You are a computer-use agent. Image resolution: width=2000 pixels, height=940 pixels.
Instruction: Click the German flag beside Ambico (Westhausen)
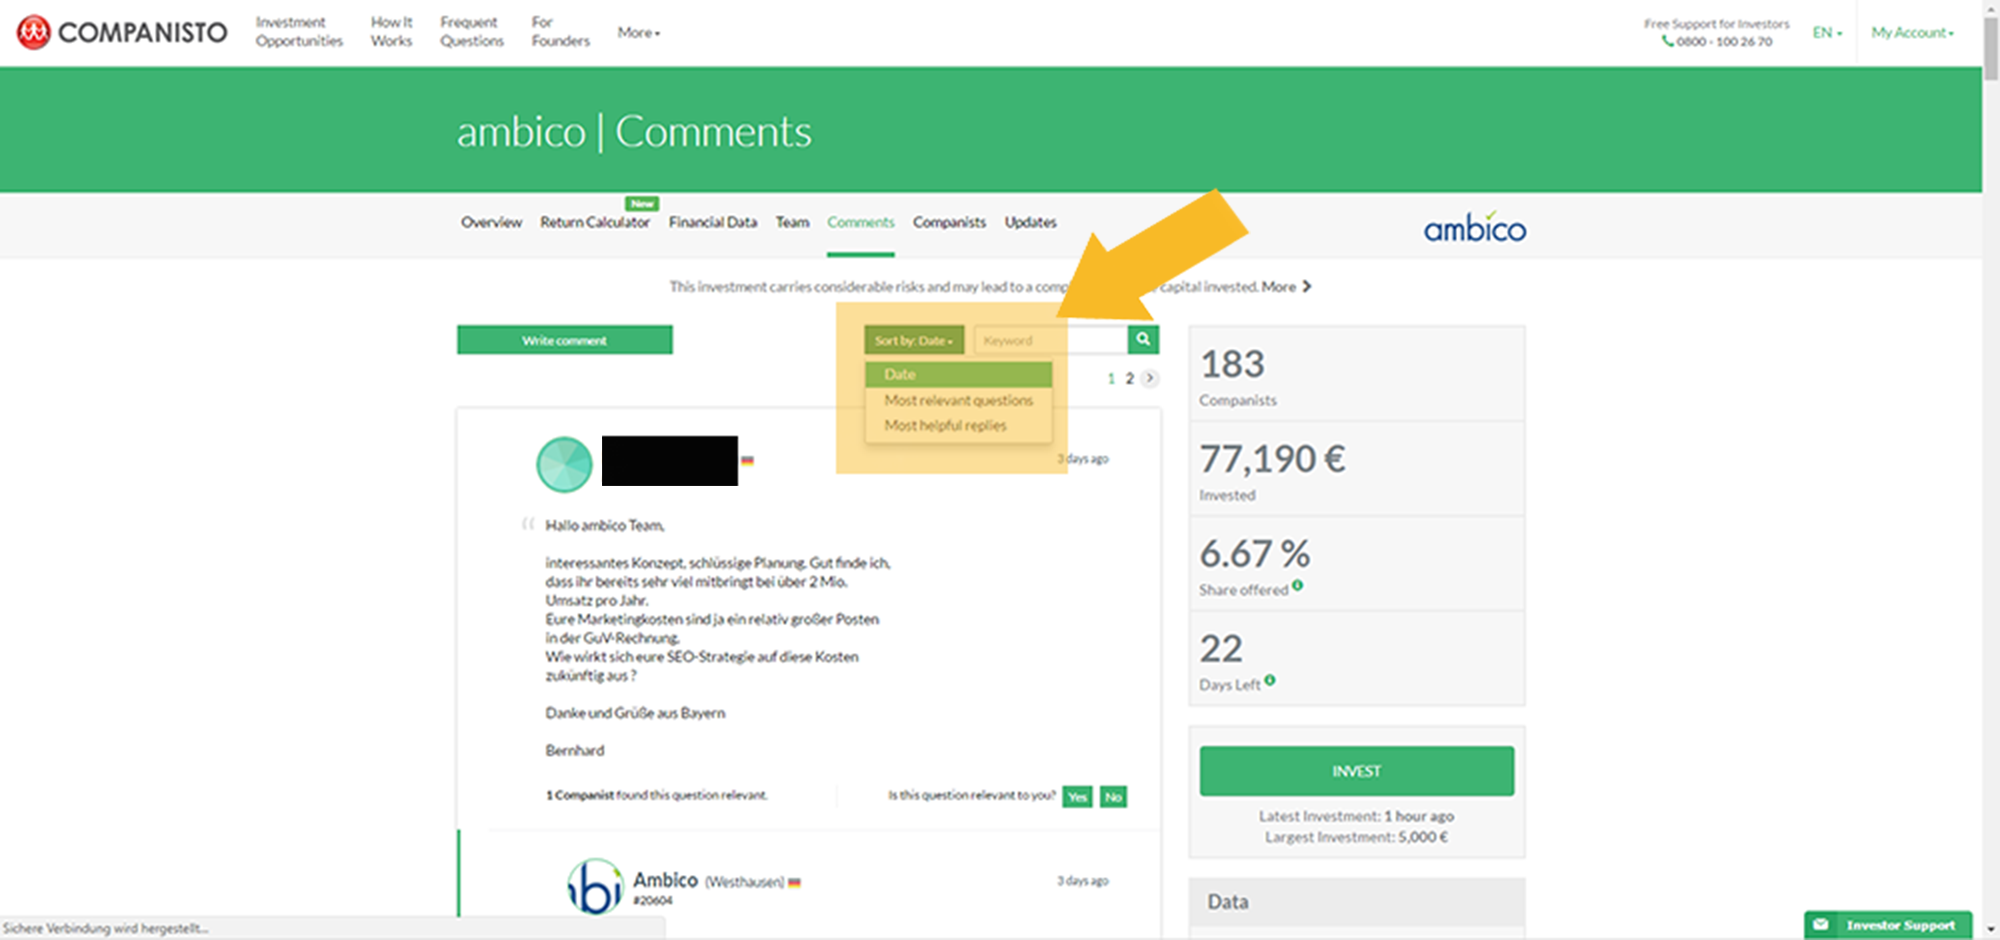[794, 883]
